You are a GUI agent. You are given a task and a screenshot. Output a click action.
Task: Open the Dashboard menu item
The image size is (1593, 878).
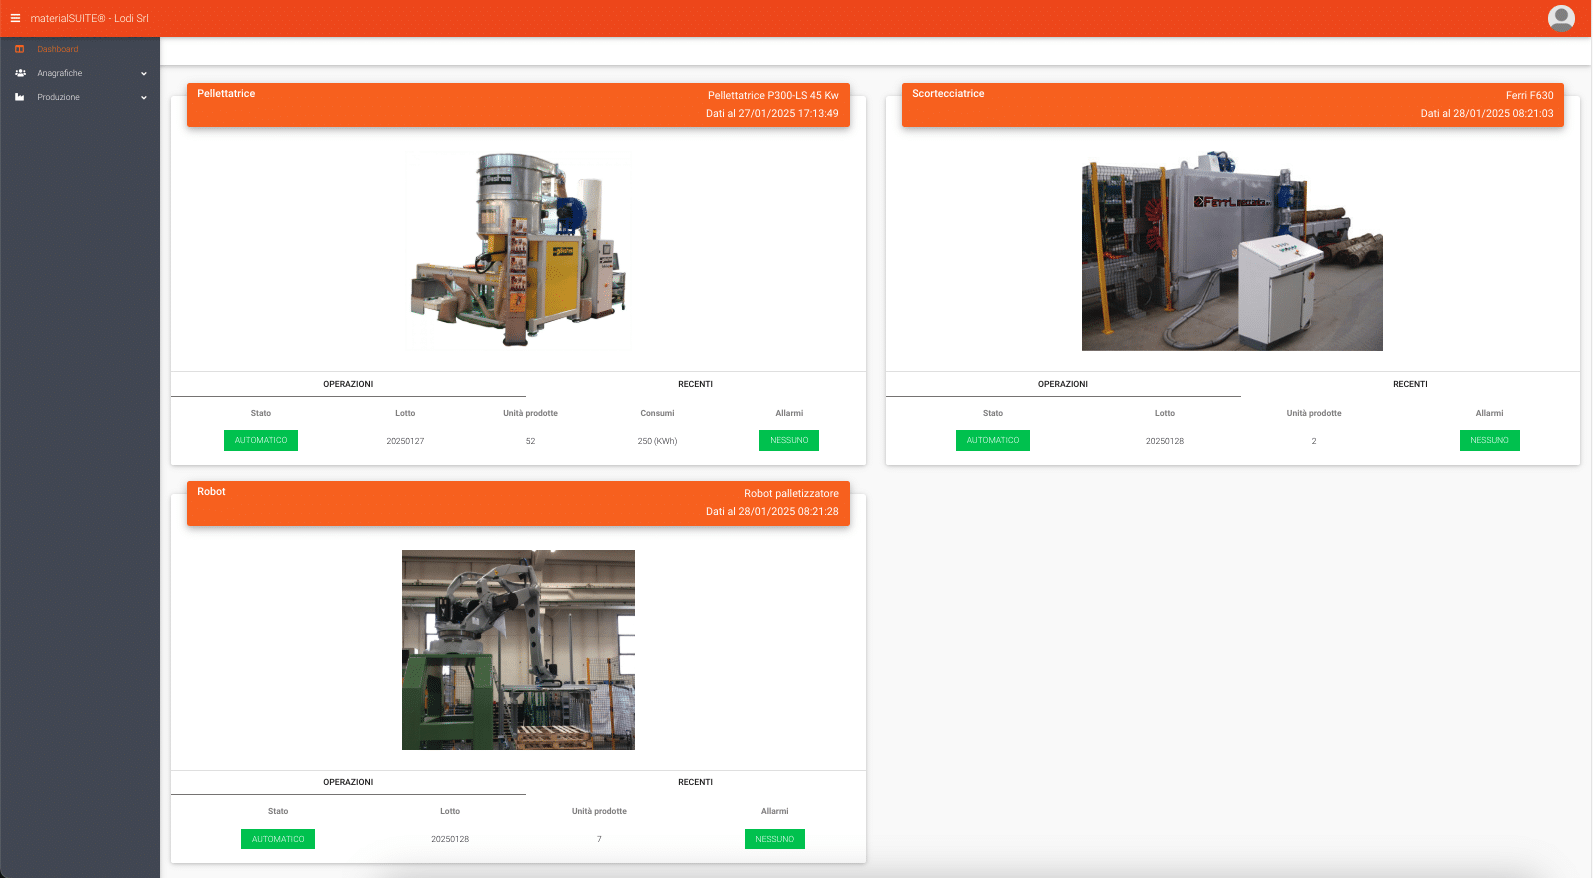click(x=58, y=49)
